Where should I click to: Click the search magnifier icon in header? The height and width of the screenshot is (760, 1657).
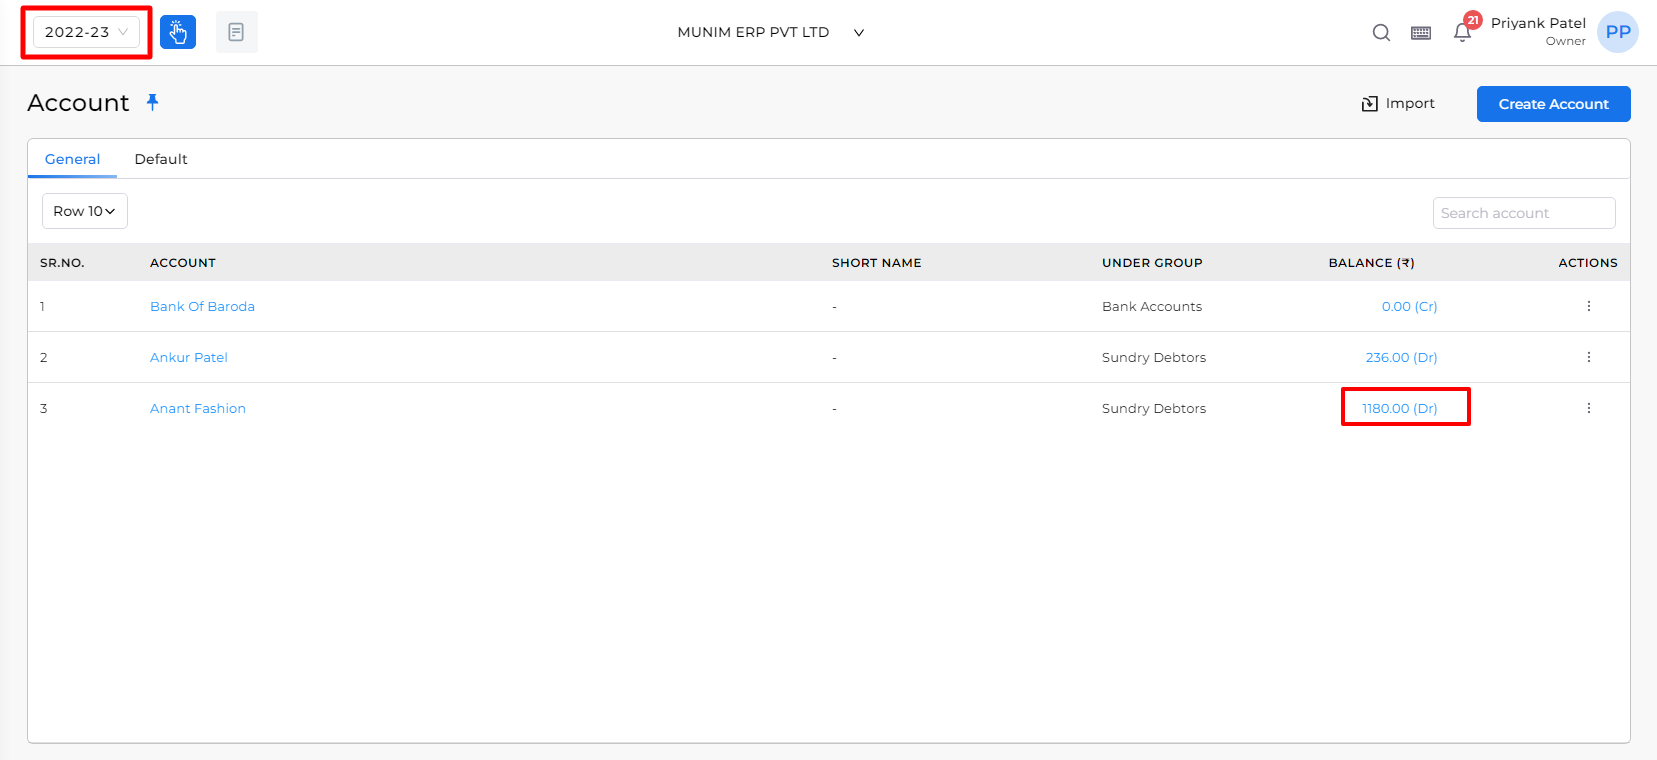point(1381,32)
